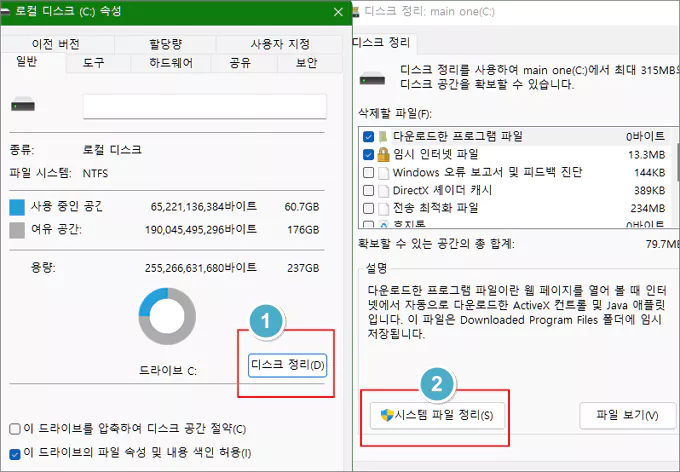This screenshot has height=472, width=680.
Task: Click the blue 사용 중인 공간 color square
Action: coord(17,207)
